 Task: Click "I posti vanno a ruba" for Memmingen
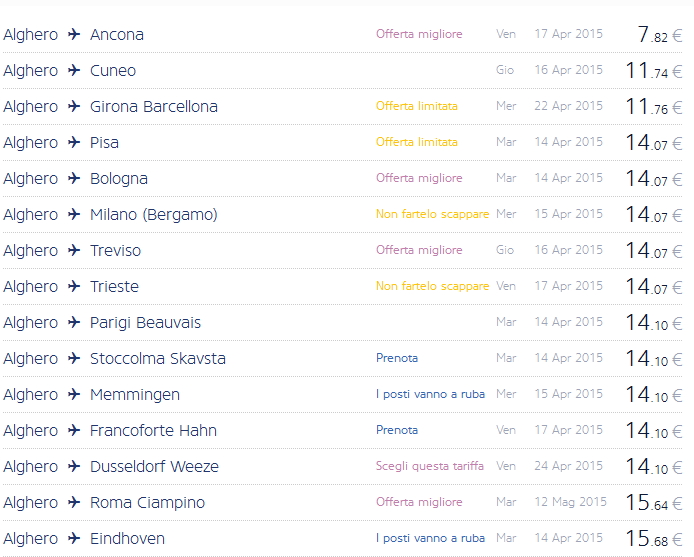click(x=430, y=394)
